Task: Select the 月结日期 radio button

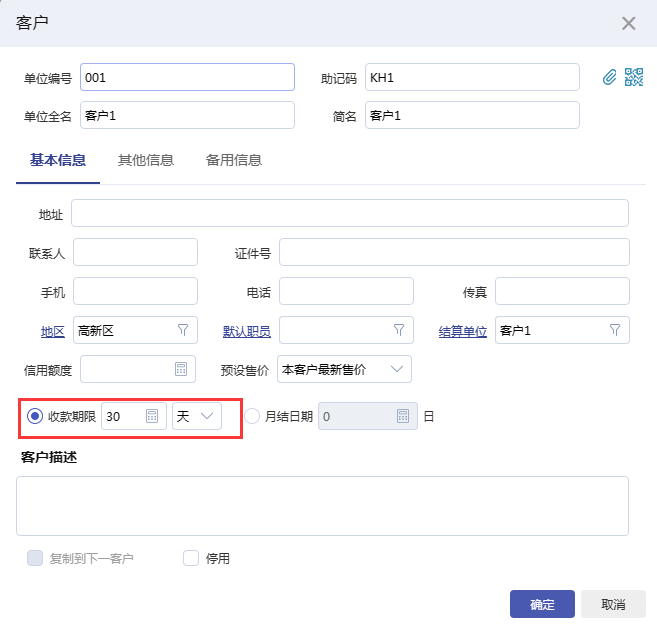Action: click(x=252, y=417)
